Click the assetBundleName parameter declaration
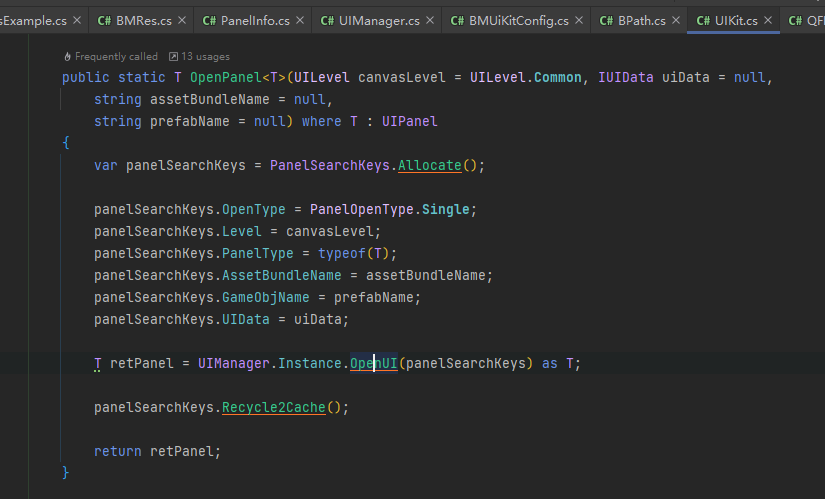The height and width of the screenshot is (499, 825). (209, 99)
